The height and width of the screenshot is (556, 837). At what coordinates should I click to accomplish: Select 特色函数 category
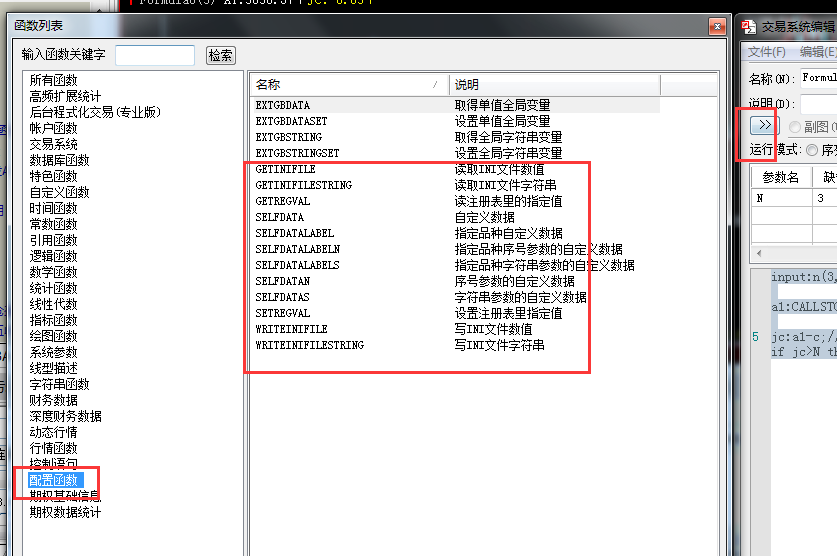53,176
